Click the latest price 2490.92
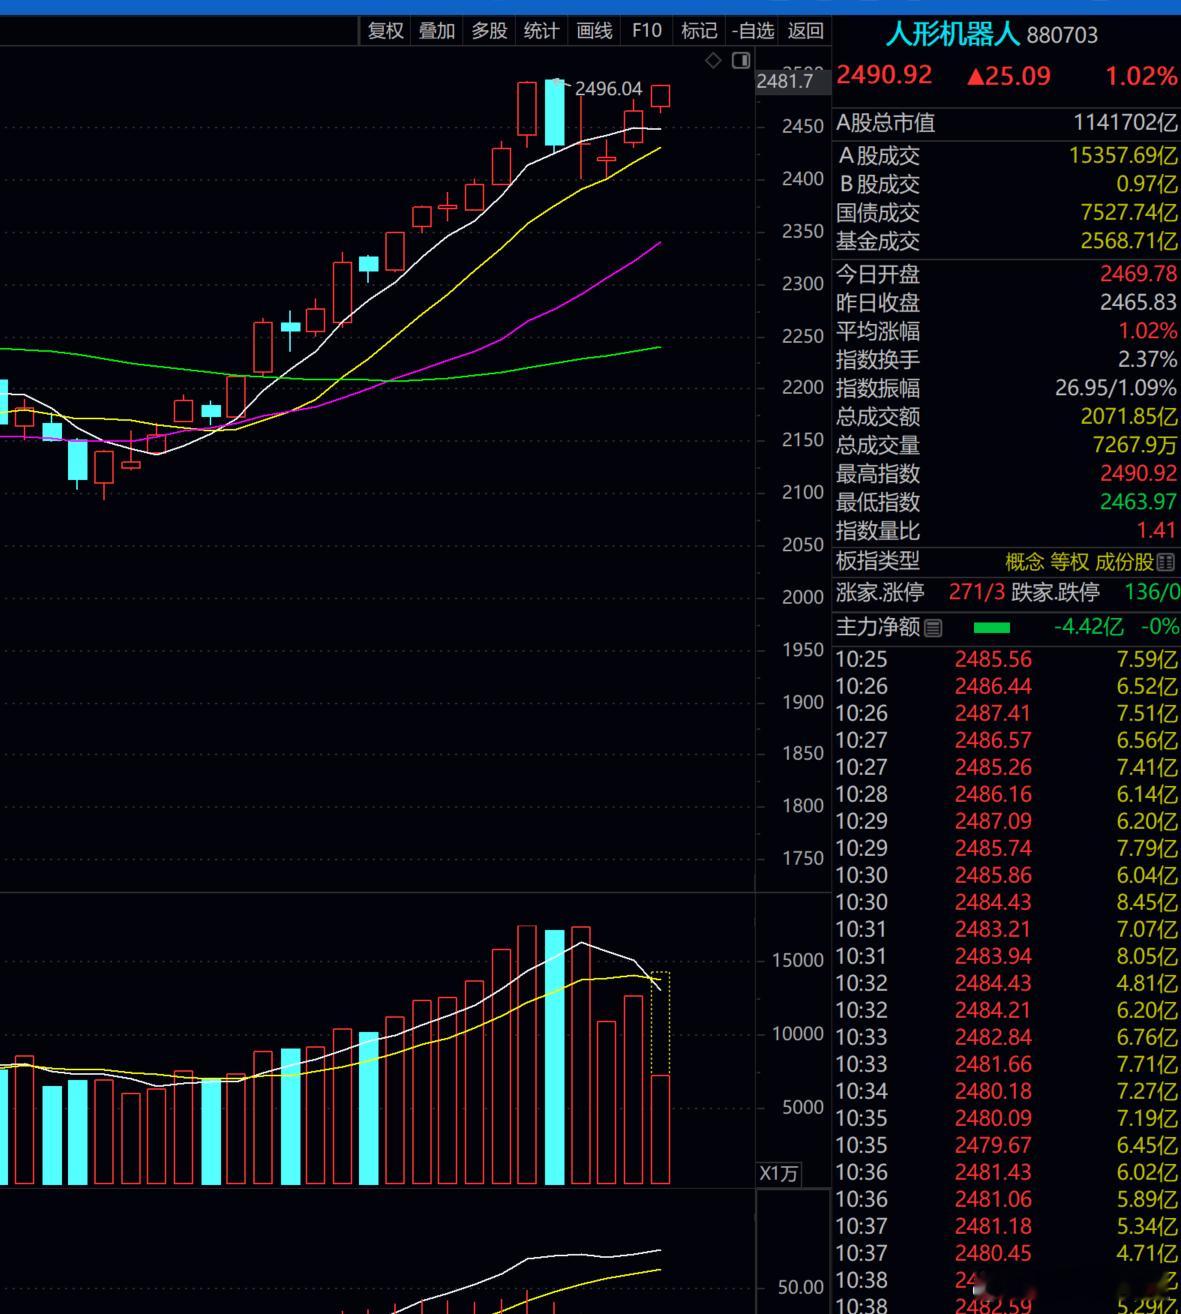 click(x=884, y=75)
